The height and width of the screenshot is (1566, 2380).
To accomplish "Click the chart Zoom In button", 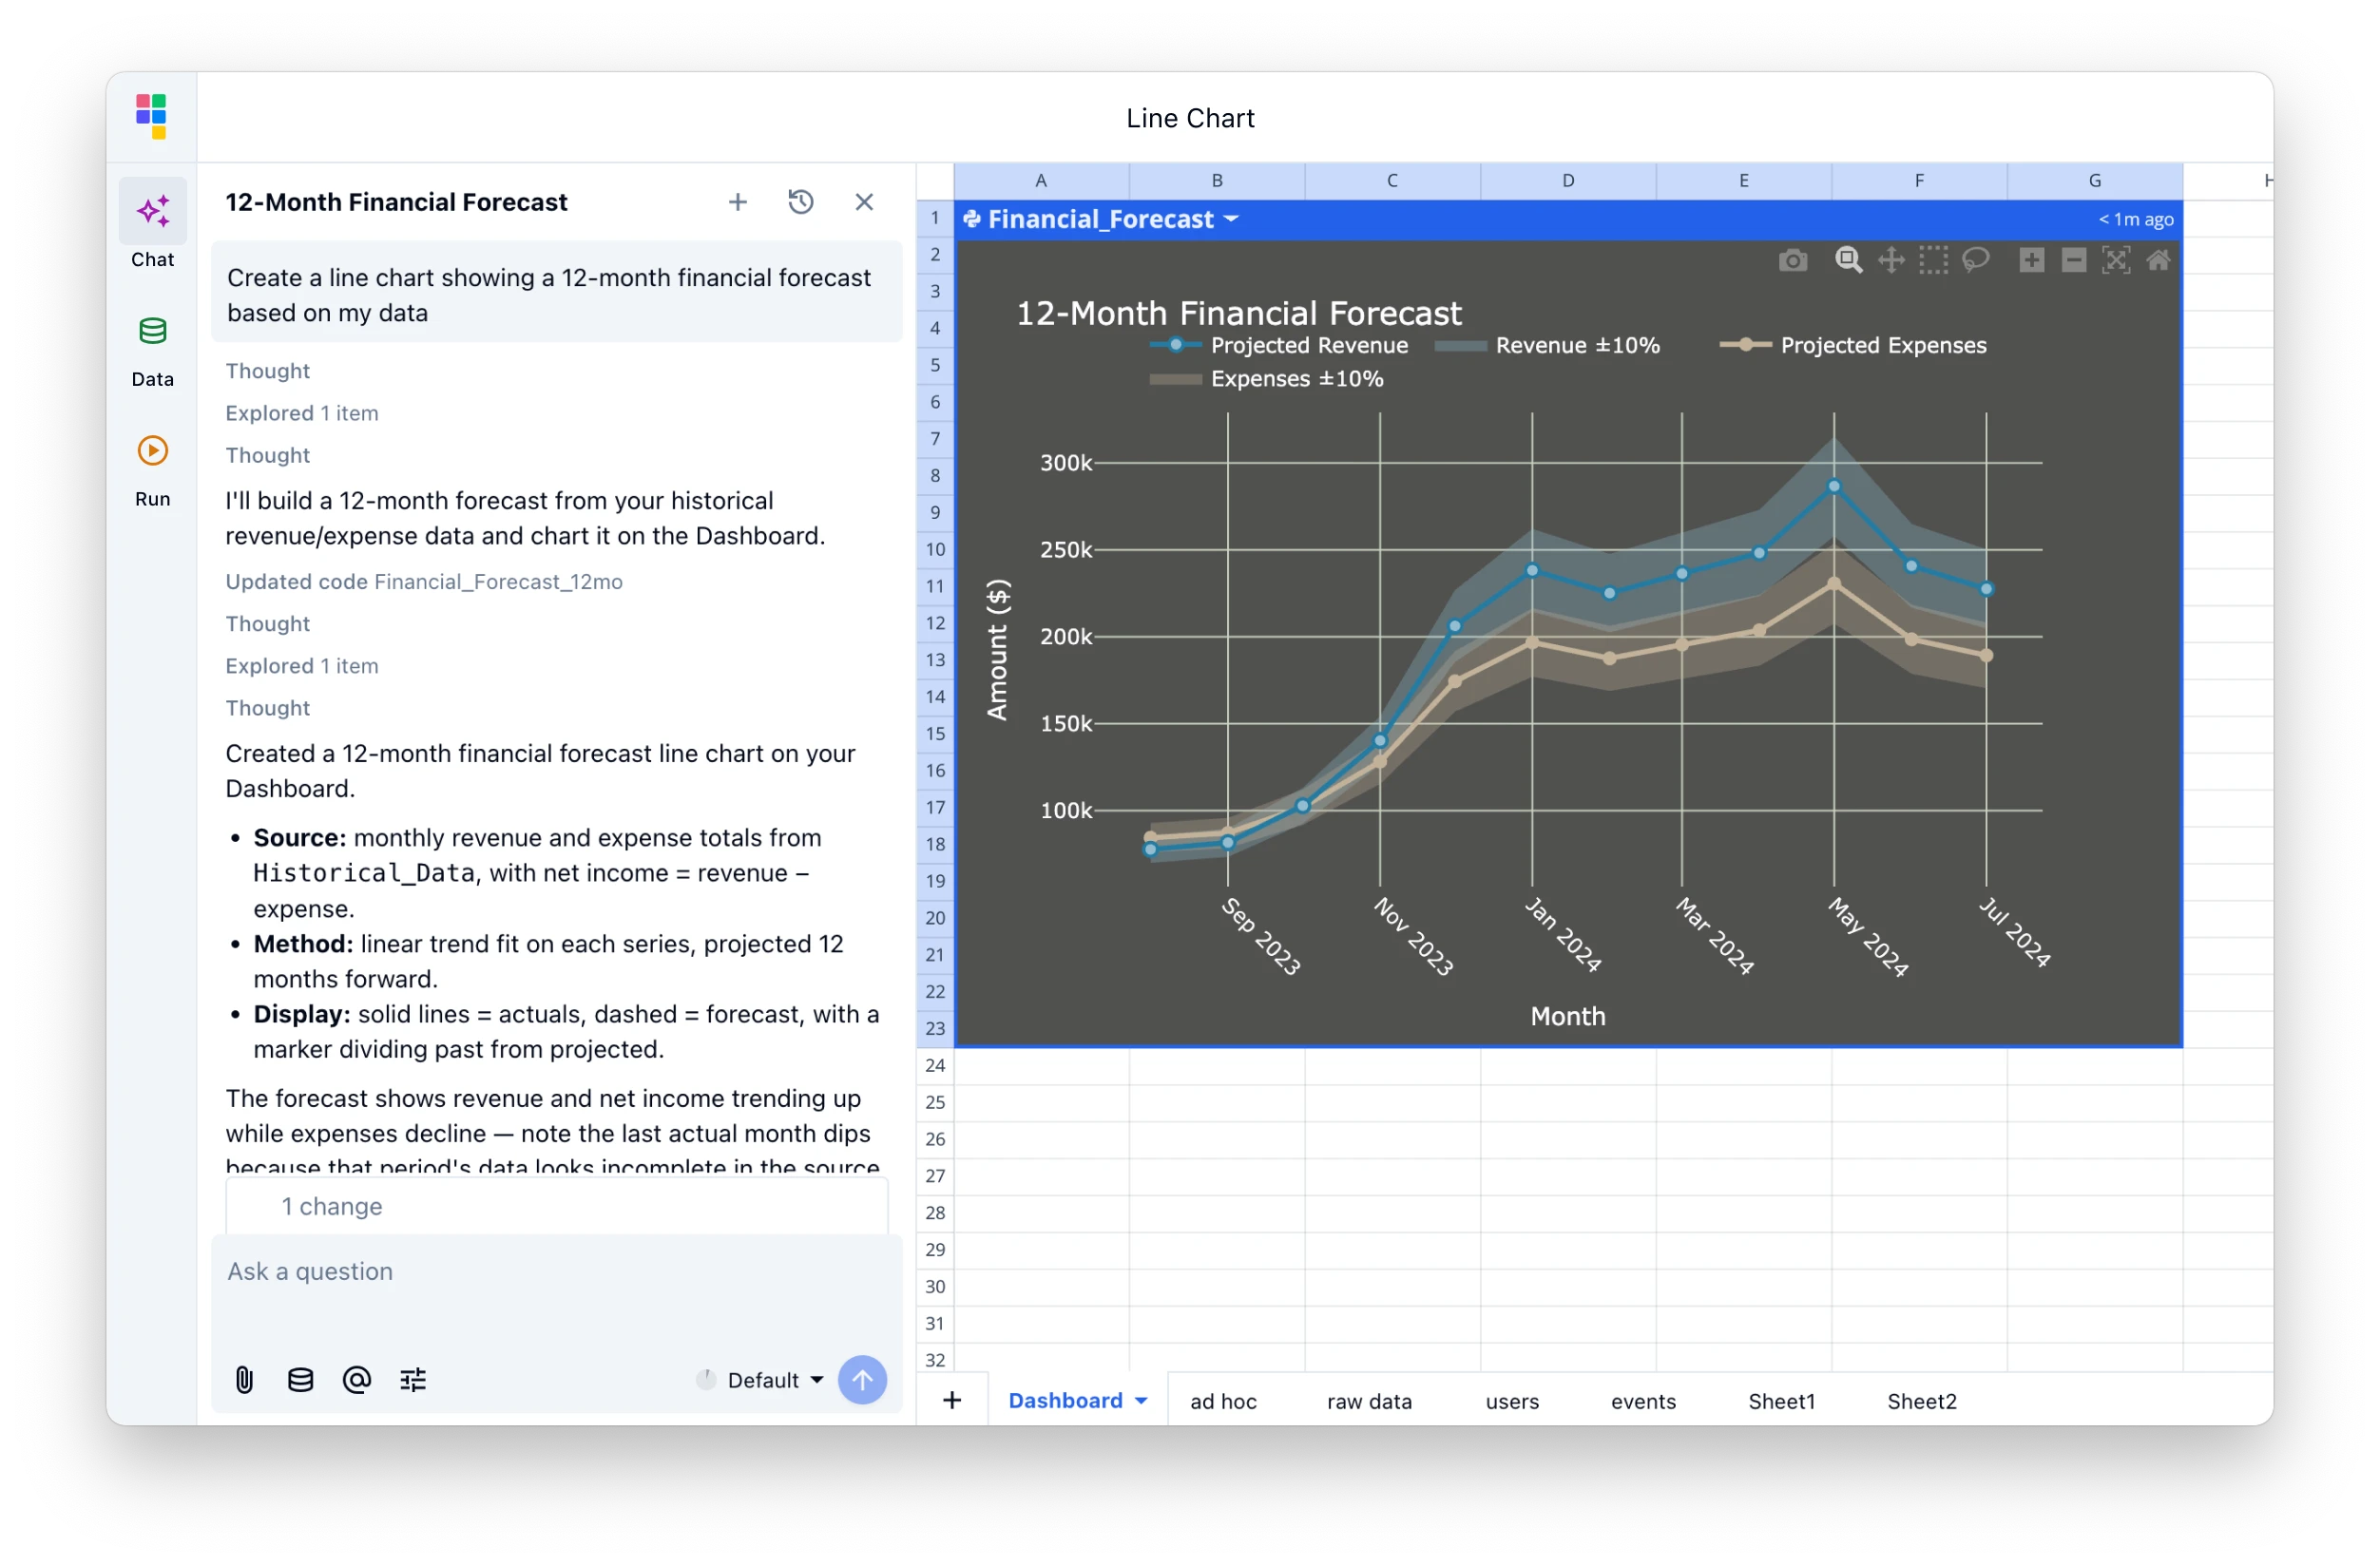I will (x=2031, y=261).
